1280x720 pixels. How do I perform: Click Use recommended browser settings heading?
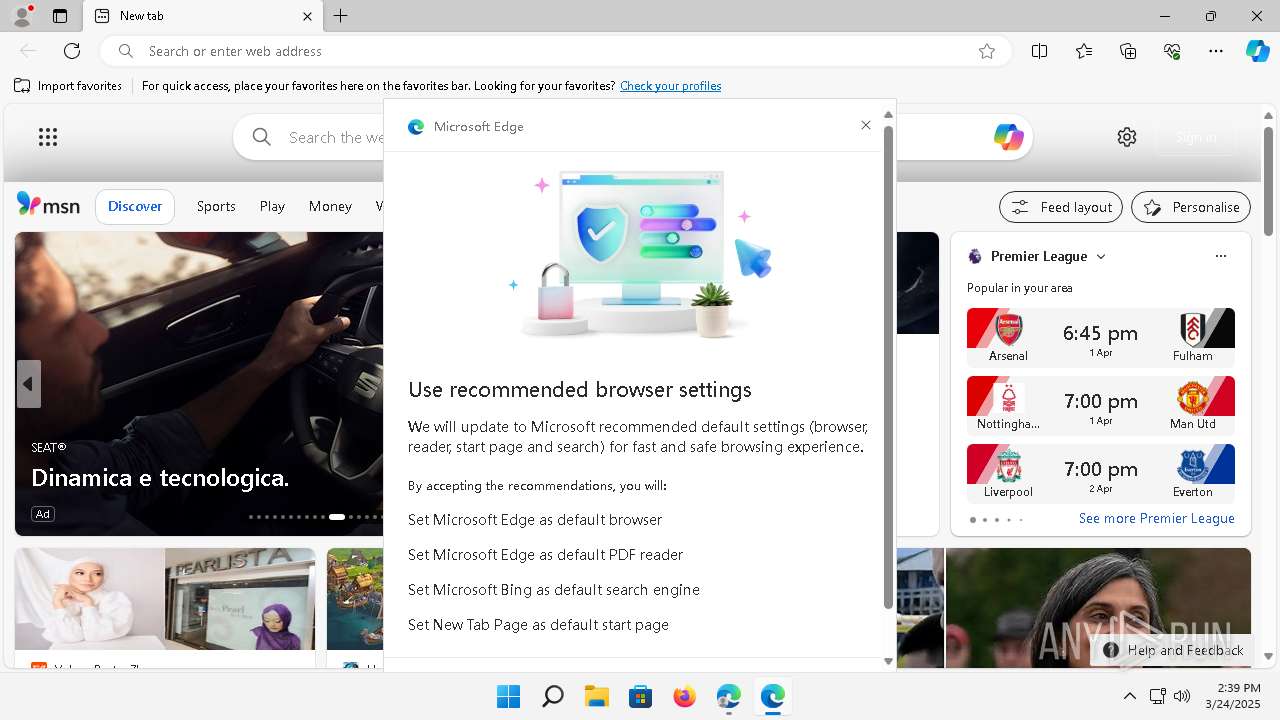580,390
